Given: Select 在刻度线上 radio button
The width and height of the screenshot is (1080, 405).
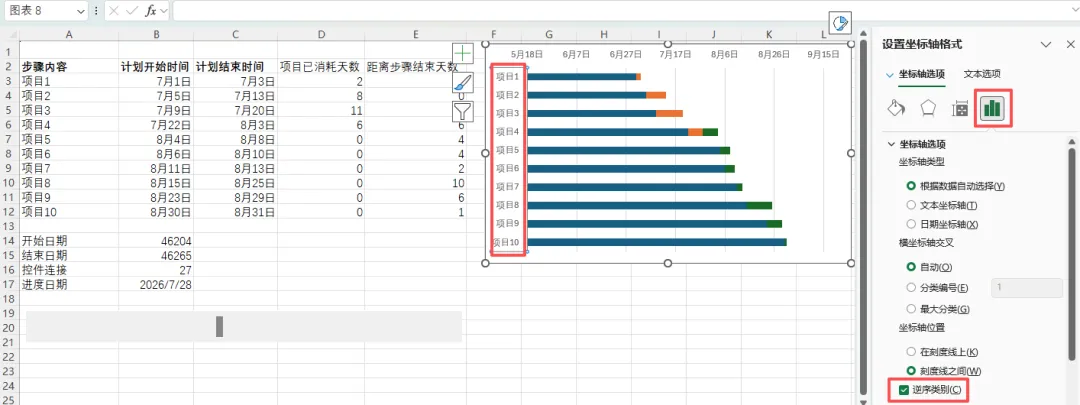Looking at the screenshot, I should coord(911,352).
